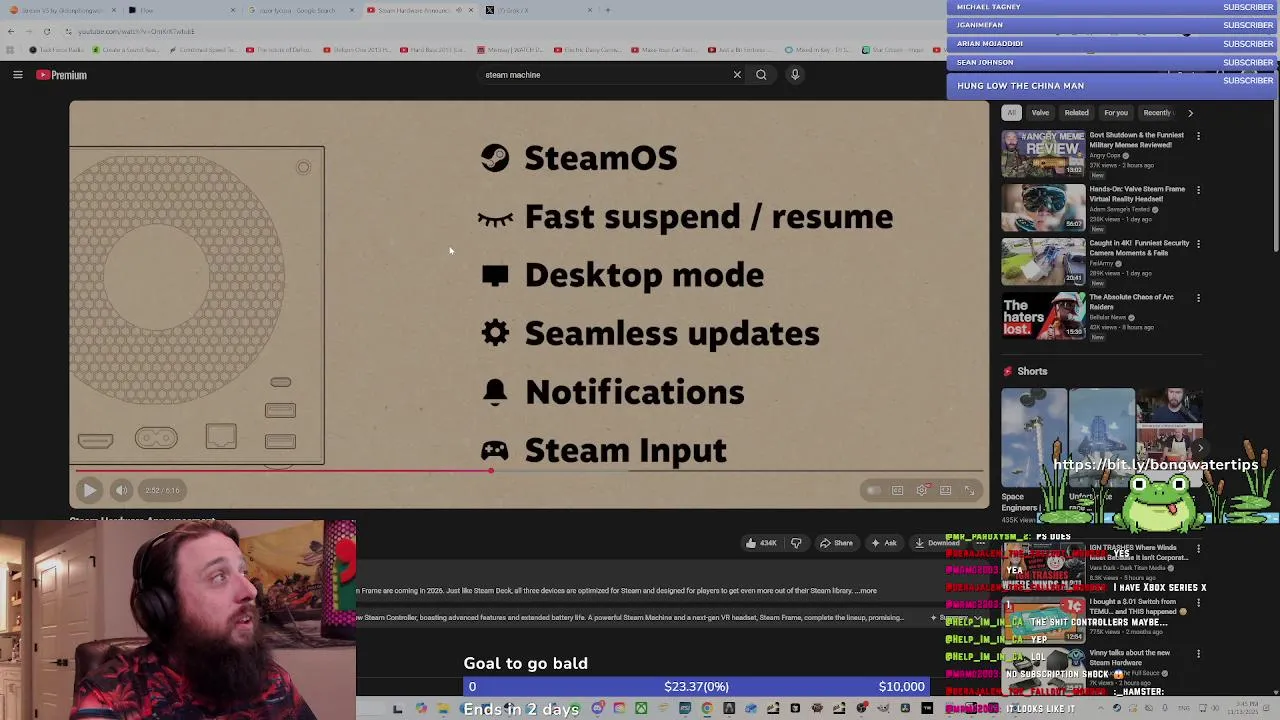
Task: Open the 'Electric Daisy Carnival' bookmark
Action: click(x=587, y=50)
